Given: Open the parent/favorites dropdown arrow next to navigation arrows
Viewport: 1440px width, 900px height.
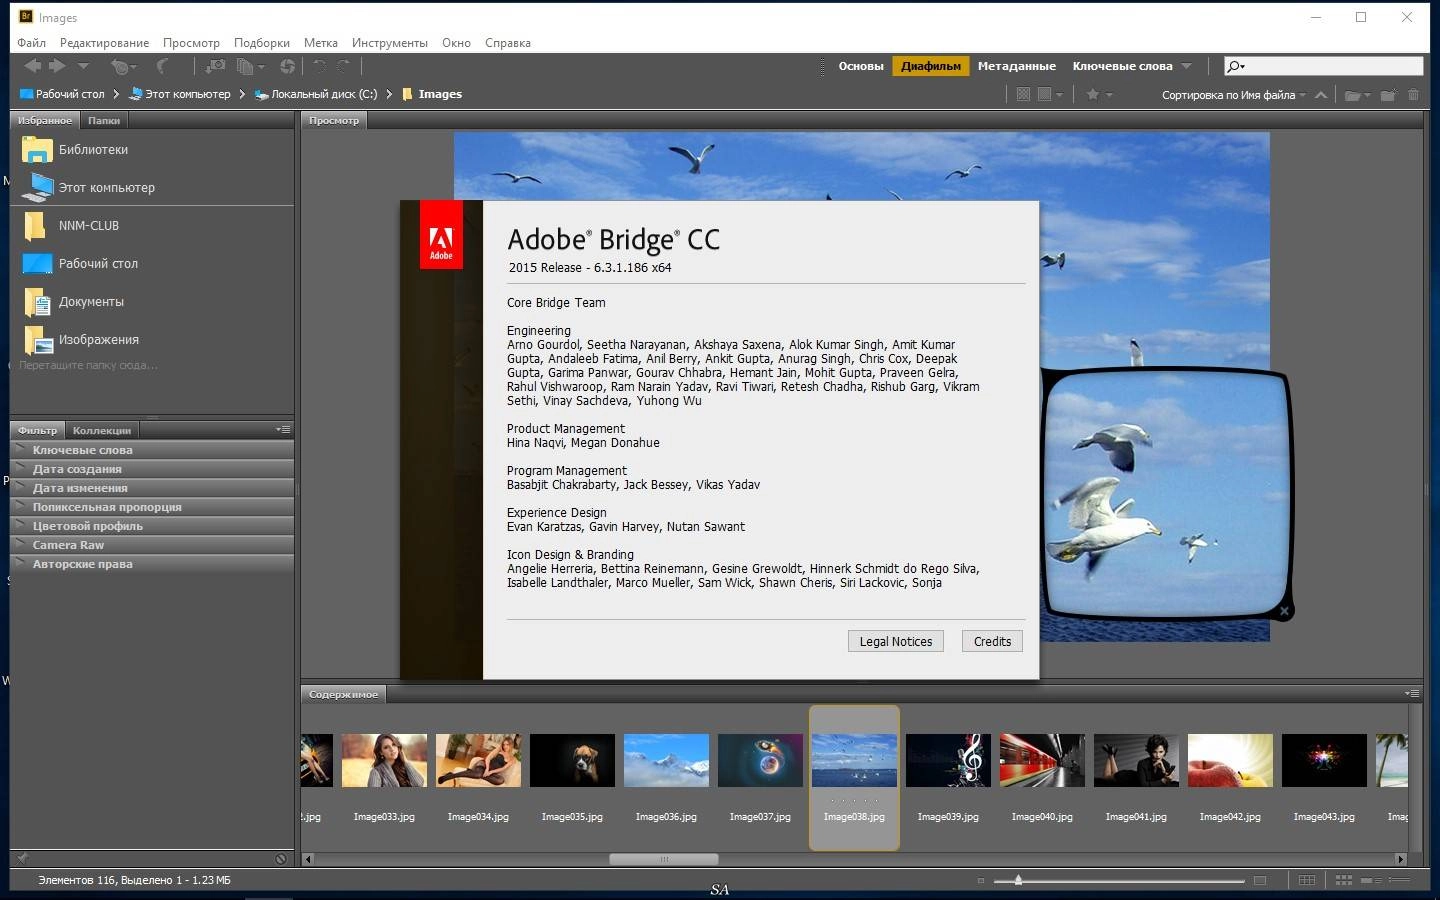Looking at the screenshot, I should (83, 66).
